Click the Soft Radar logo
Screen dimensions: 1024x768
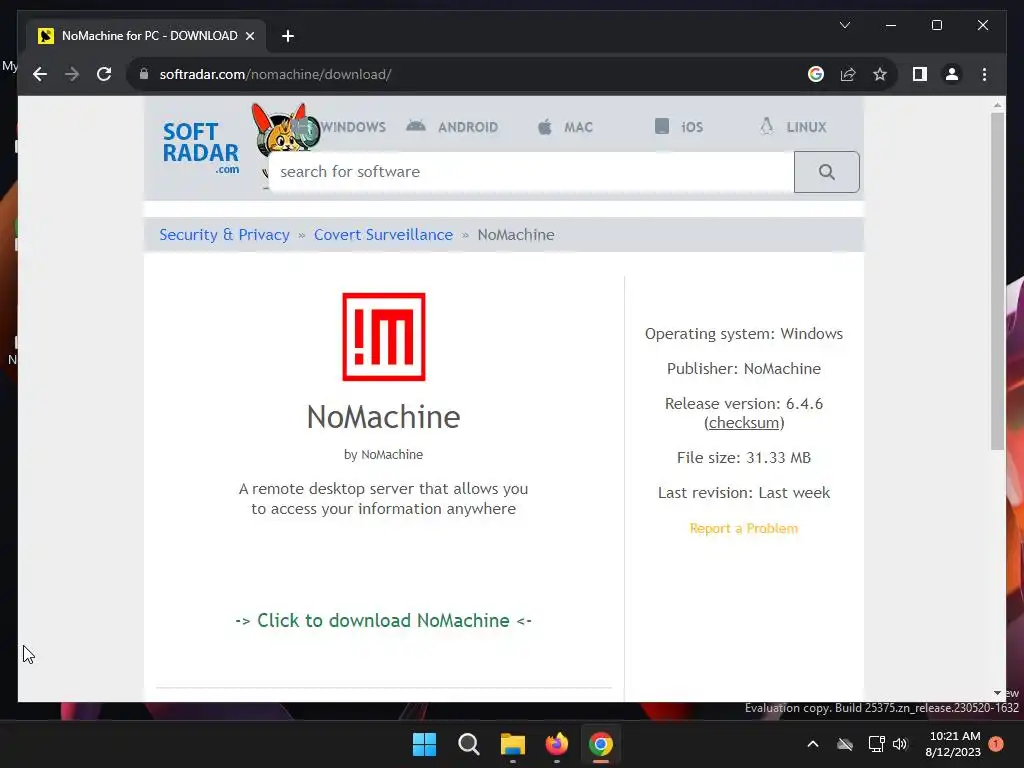tap(200, 148)
